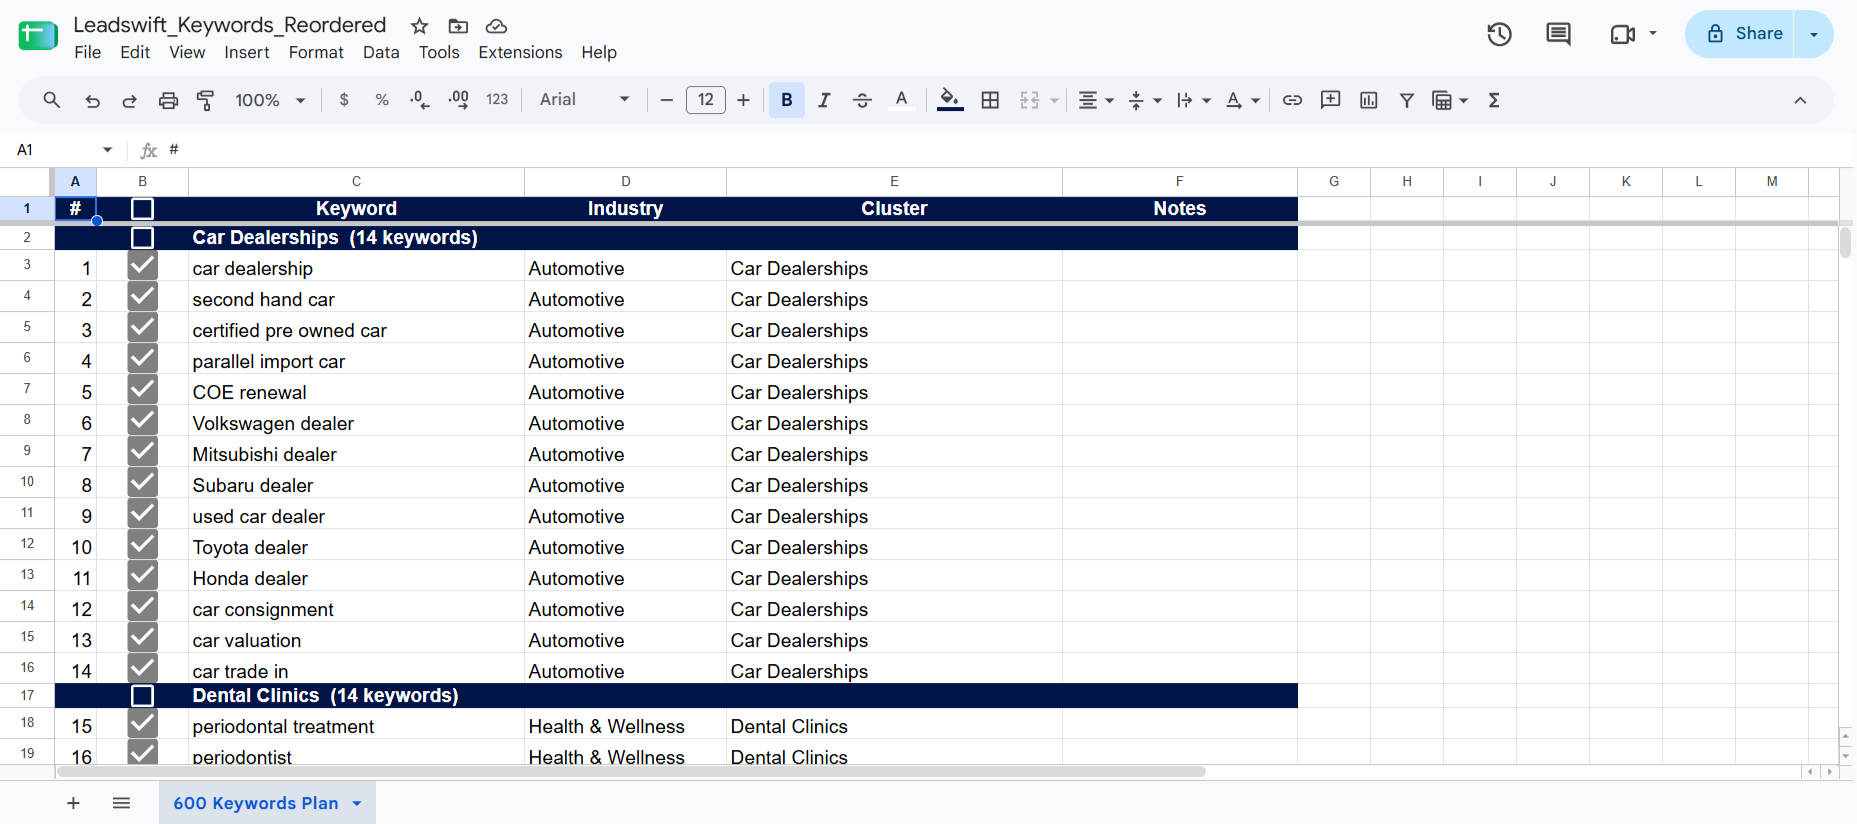1857x824 pixels.
Task: Toggle Car Dealerships group header checkbox
Action: (142, 238)
